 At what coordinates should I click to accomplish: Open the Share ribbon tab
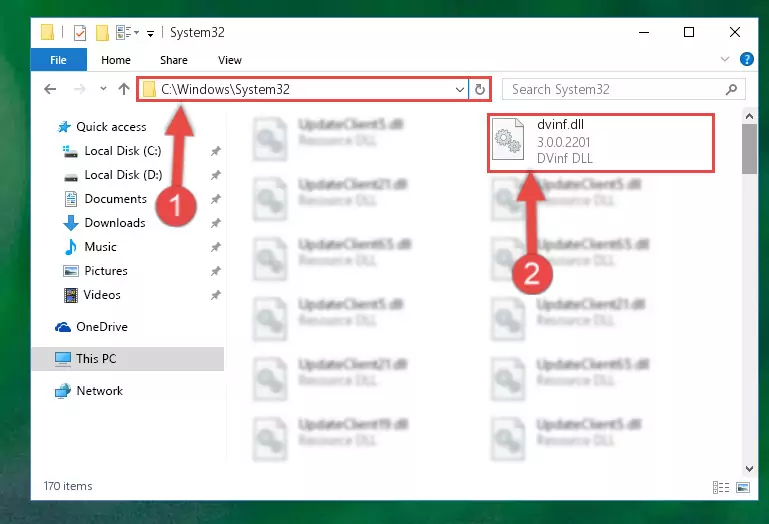174,60
